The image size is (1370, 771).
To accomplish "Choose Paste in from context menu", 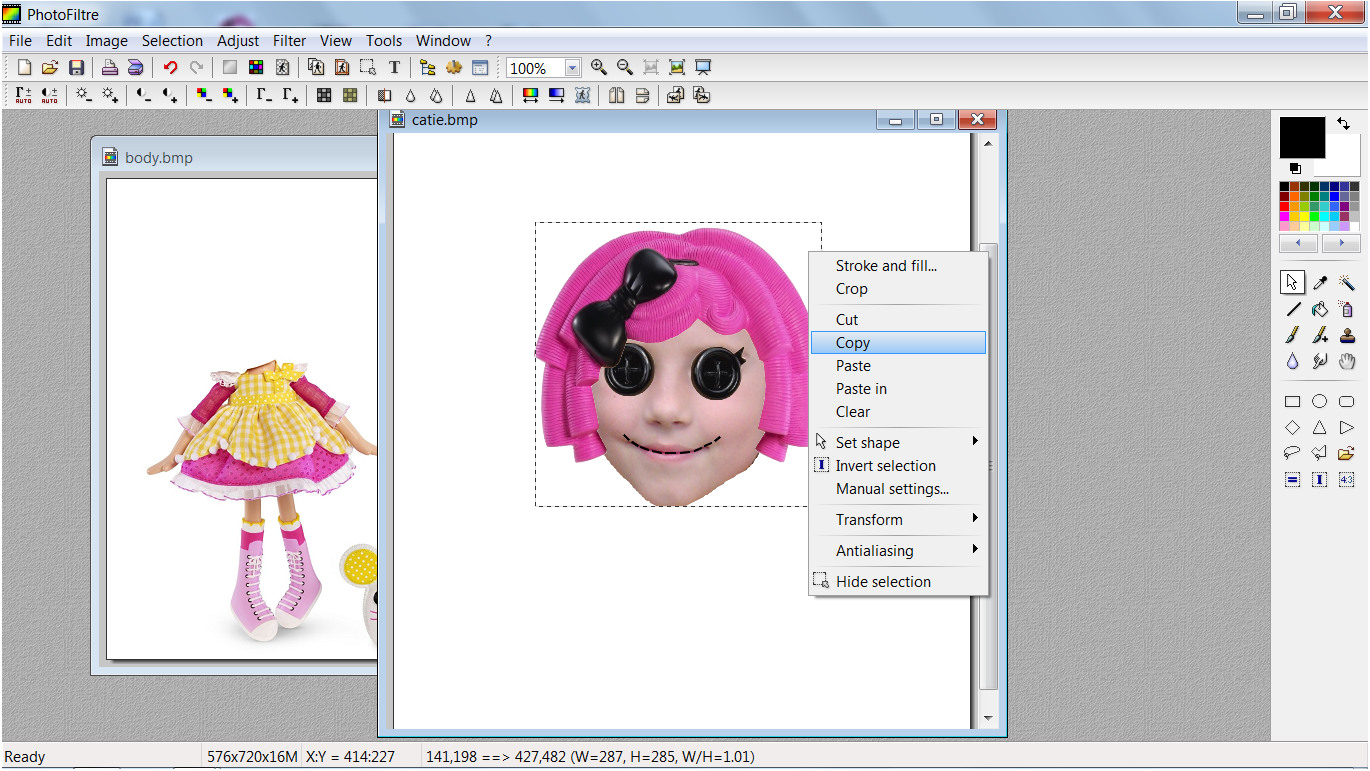I will point(898,389).
